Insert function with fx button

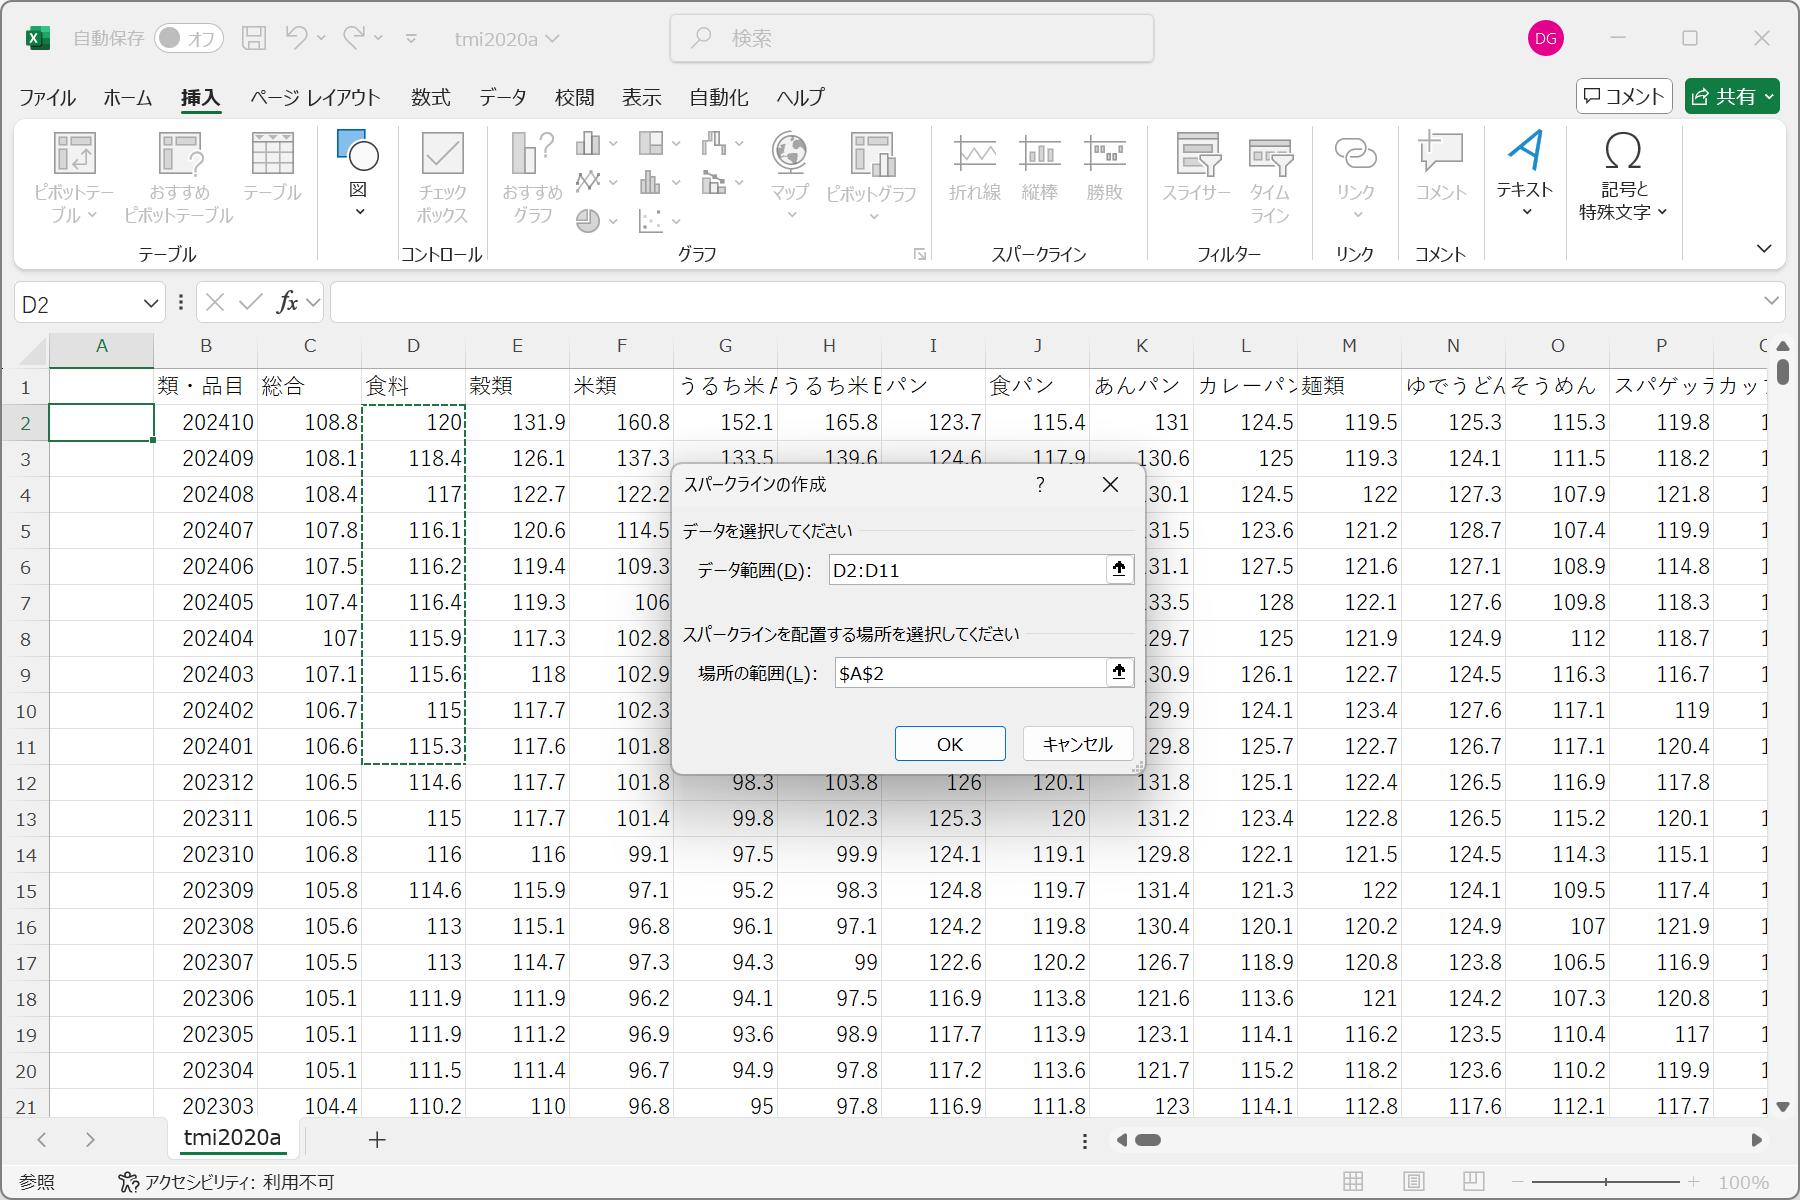click(x=287, y=302)
